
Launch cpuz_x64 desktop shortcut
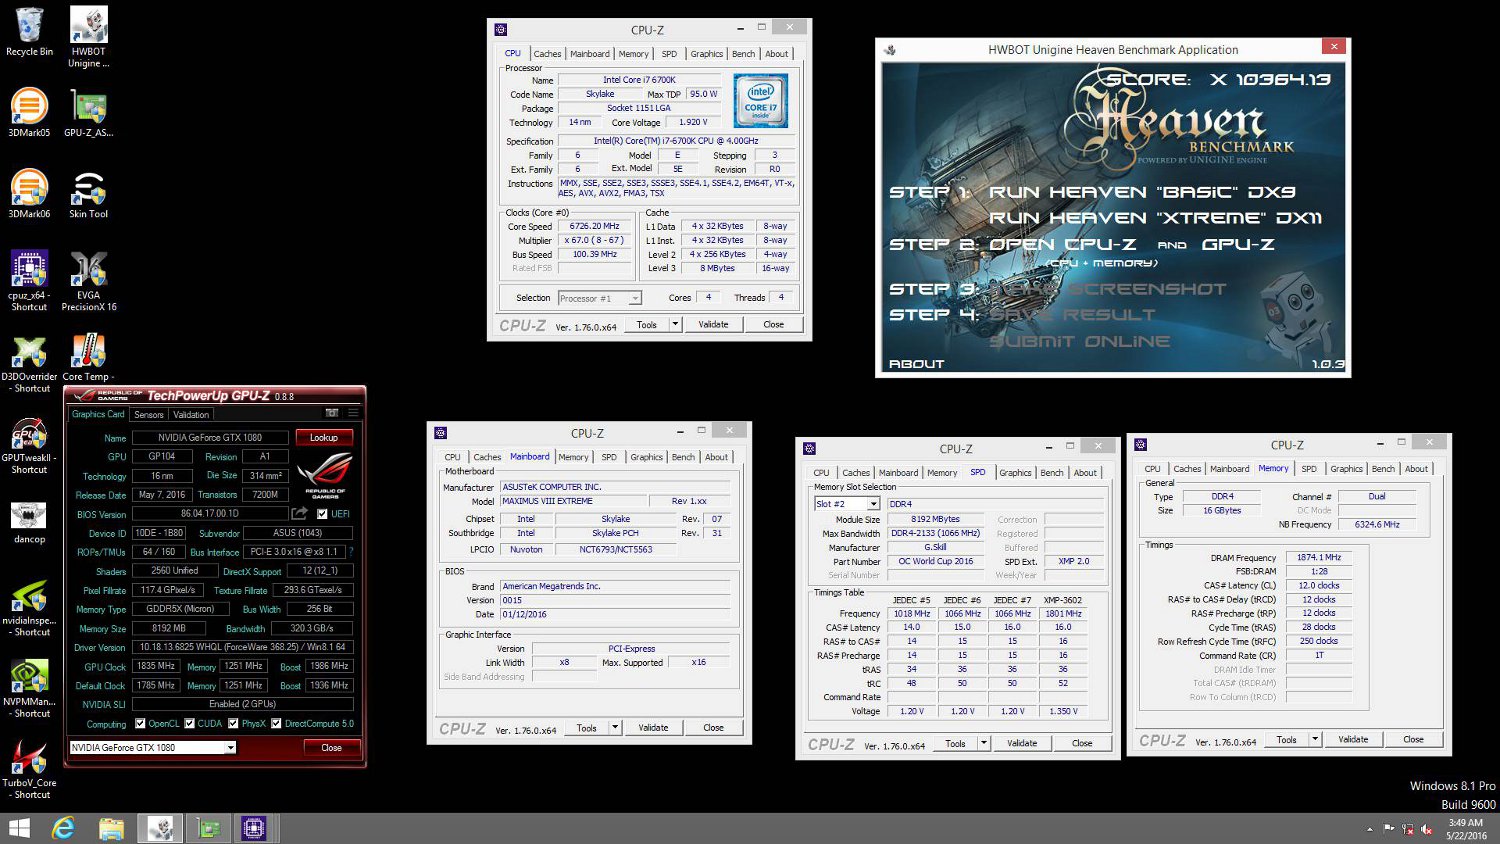coord(29,281)
